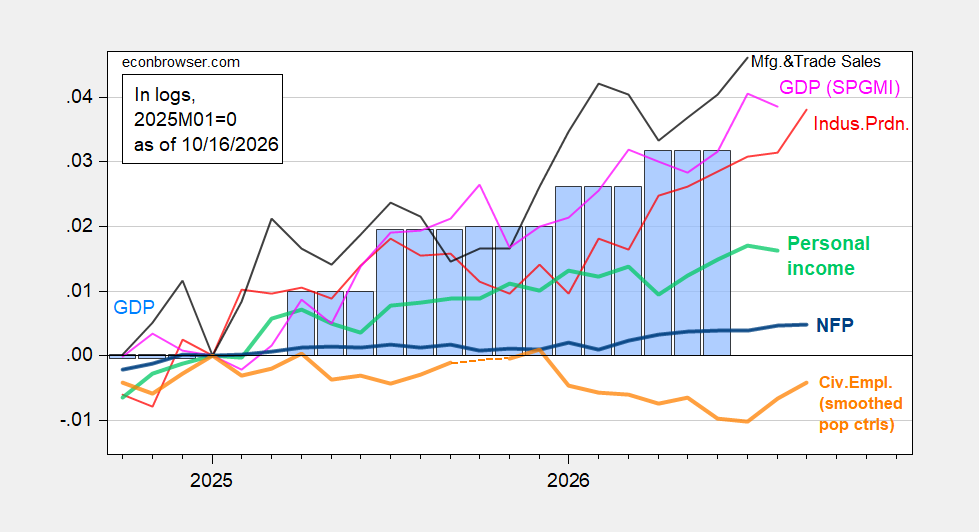Click the '.02' y-axis value
The image size is (979, 532).
[79, 226]
